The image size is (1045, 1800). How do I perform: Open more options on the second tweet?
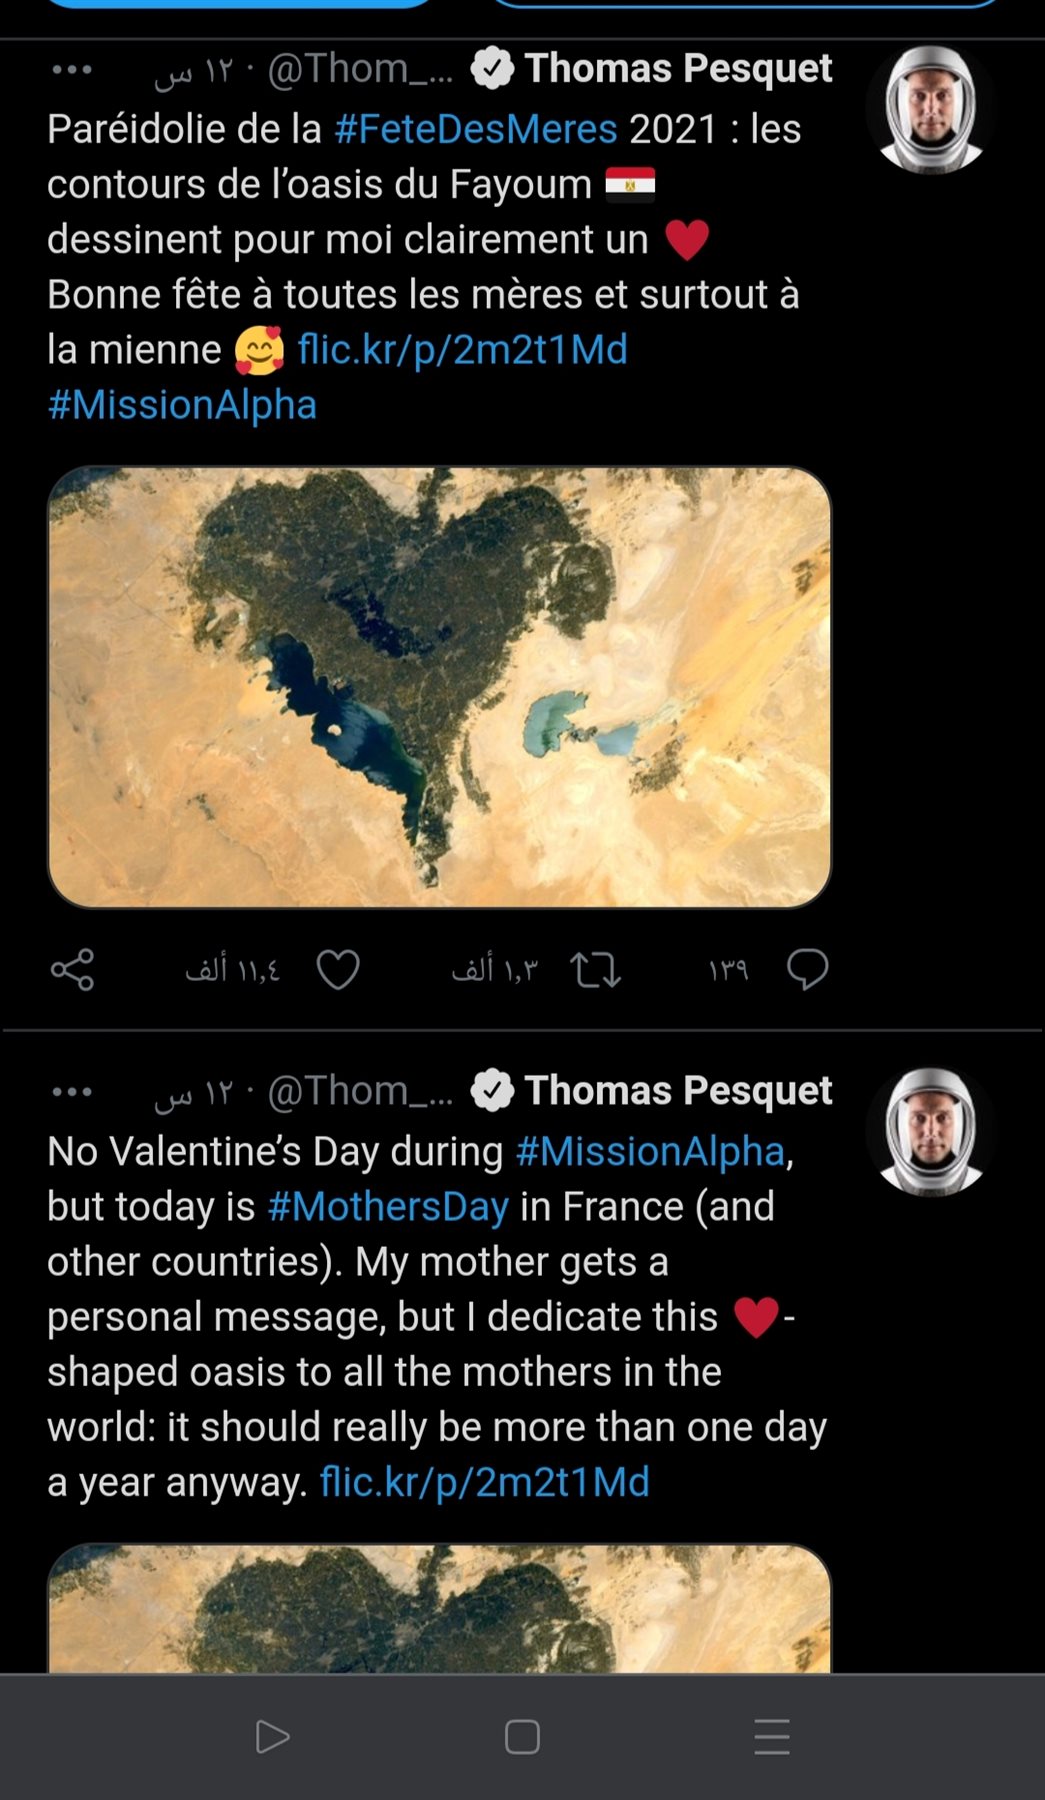[x=72, y=1092]
